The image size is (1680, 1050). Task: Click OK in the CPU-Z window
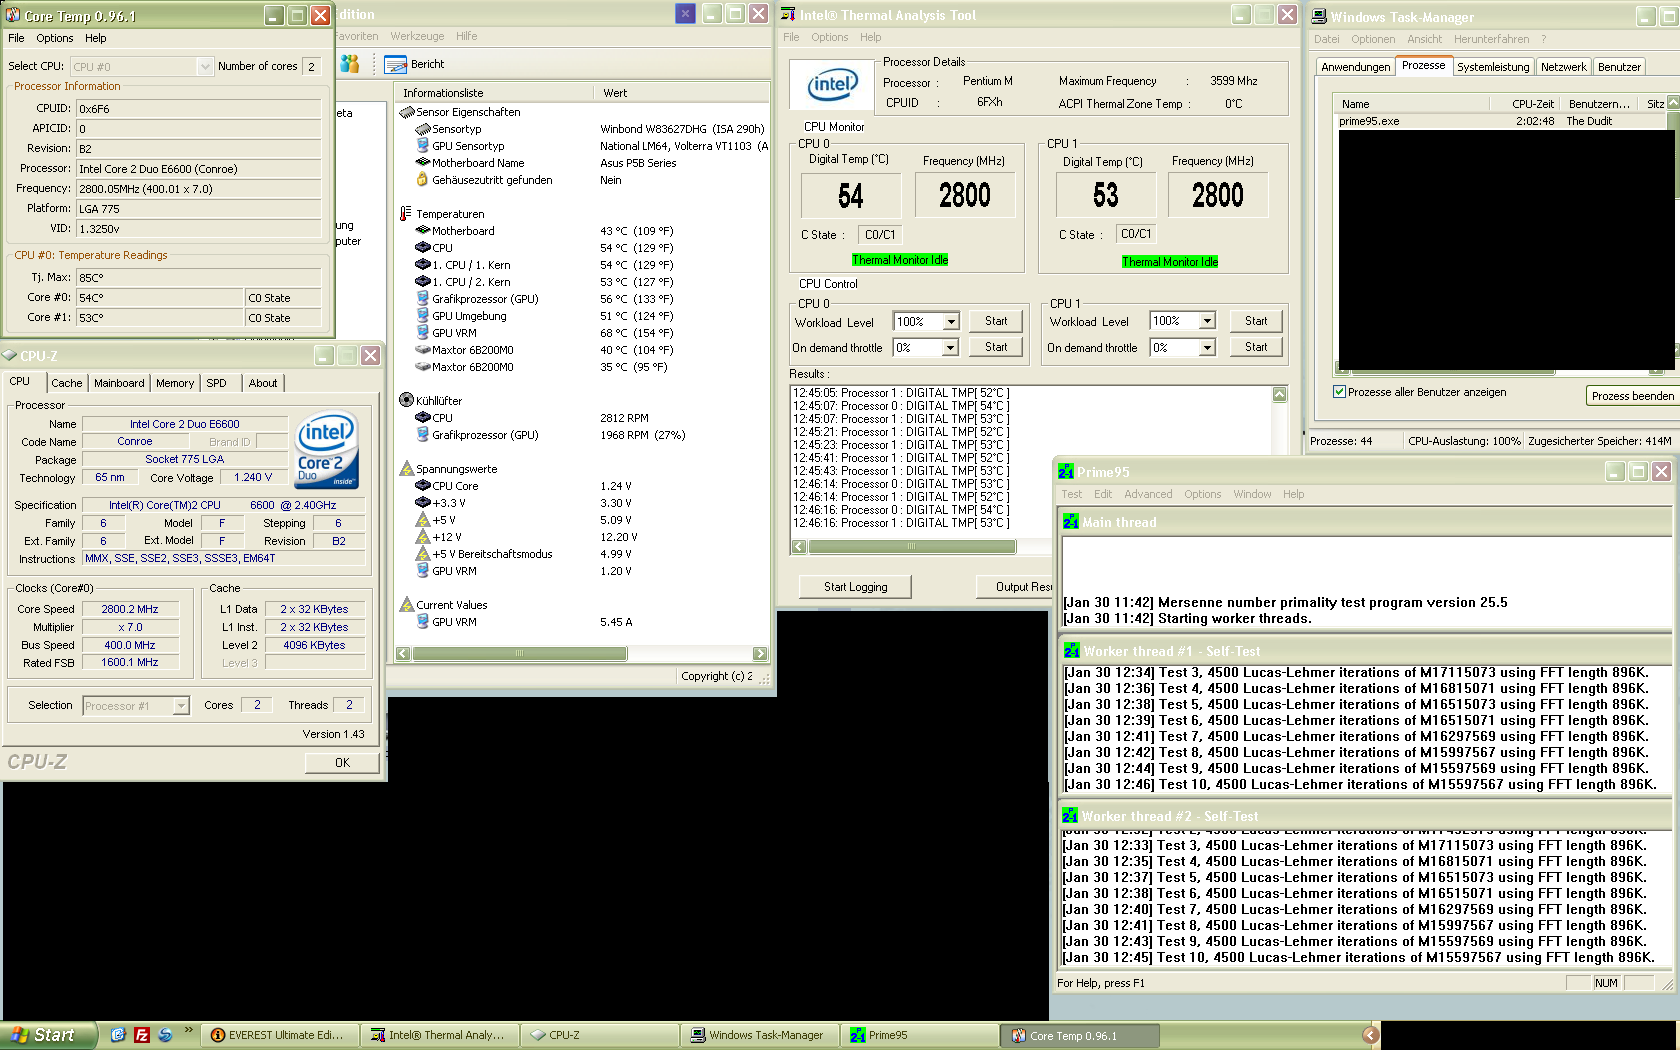click(x=343, y=763)
